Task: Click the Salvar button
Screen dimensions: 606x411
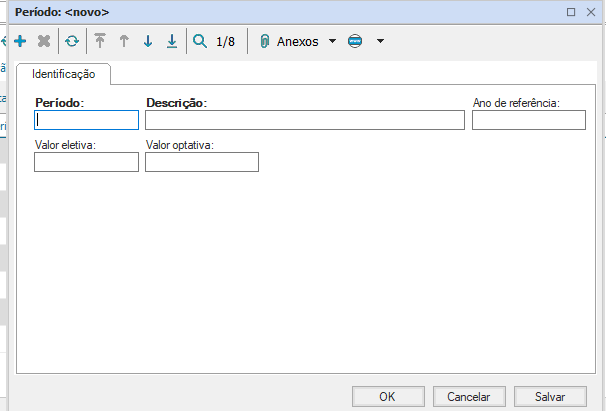Action: point(550,397)
